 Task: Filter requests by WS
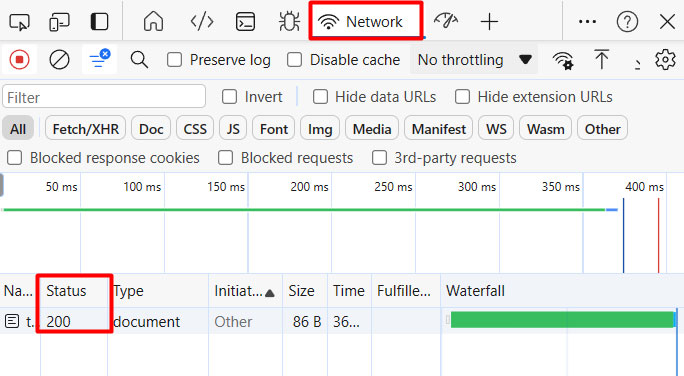click(x=496, y=129)
